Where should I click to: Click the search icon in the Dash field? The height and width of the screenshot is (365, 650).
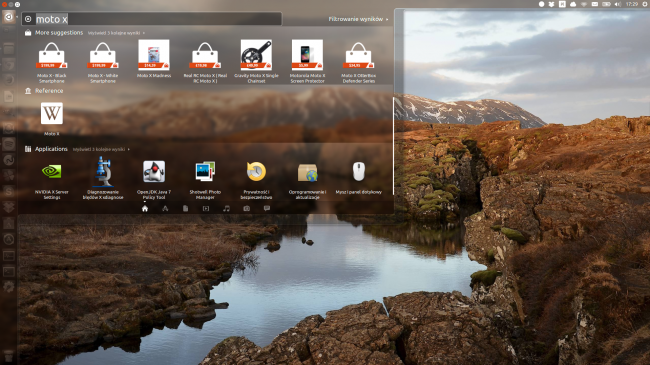click(28, 19)
